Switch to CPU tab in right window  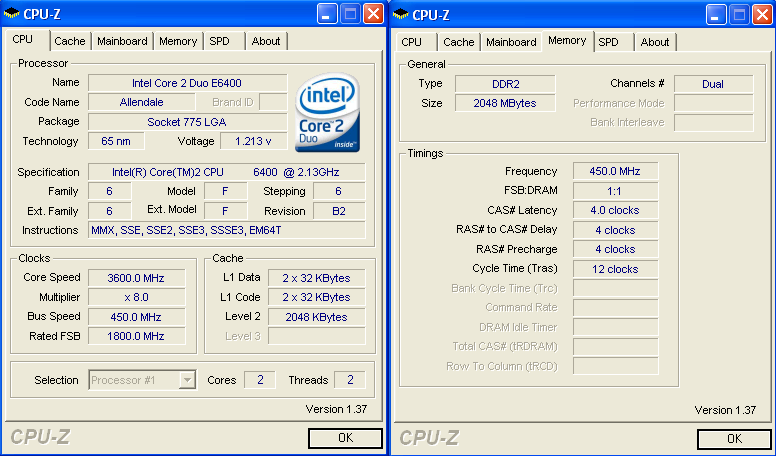point(412,42)
